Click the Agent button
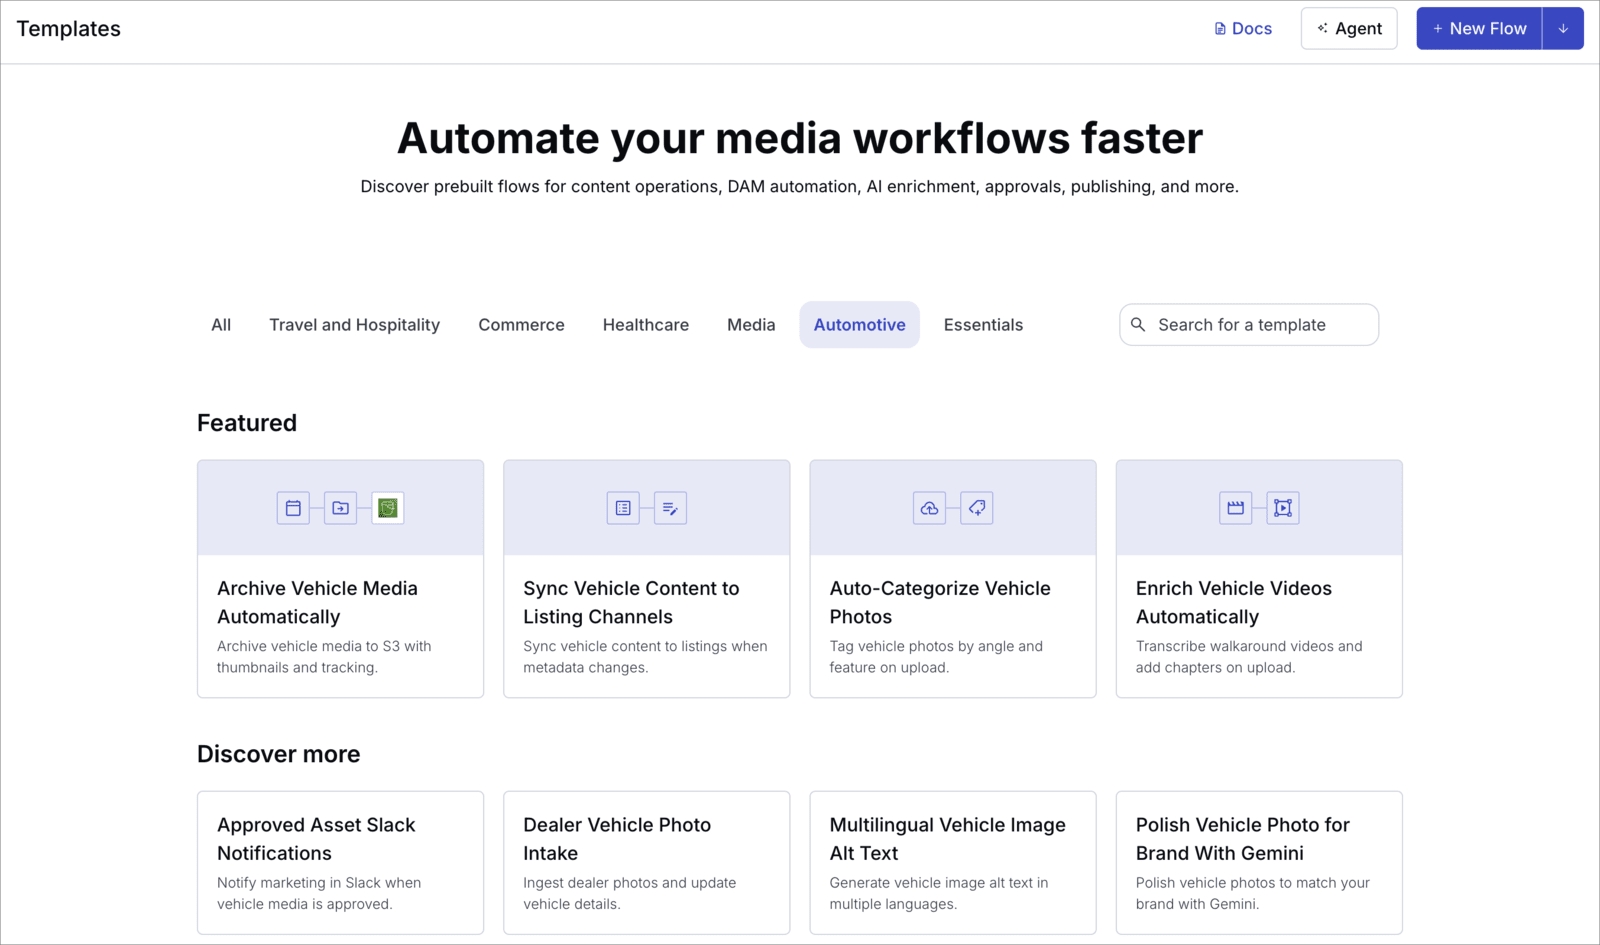The width and height of the screenshot is (1600, 945). click(x=1349, y=29)
